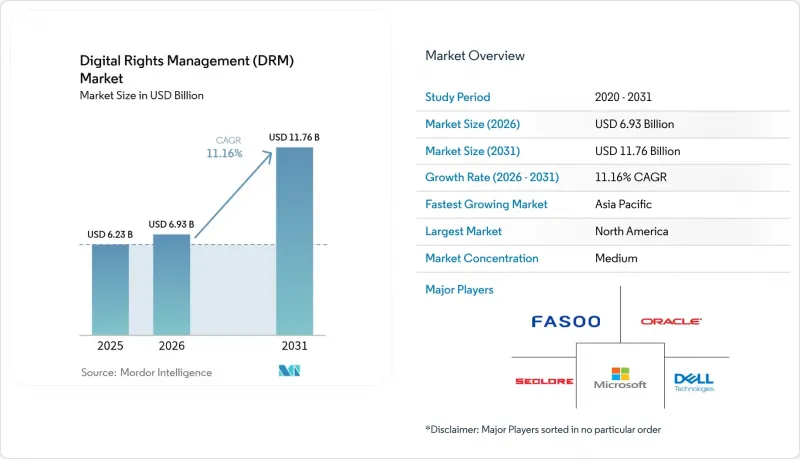Click 'Source: Mordor Intelligence' text
Viewport: 800px width, 459px height.
146,372
